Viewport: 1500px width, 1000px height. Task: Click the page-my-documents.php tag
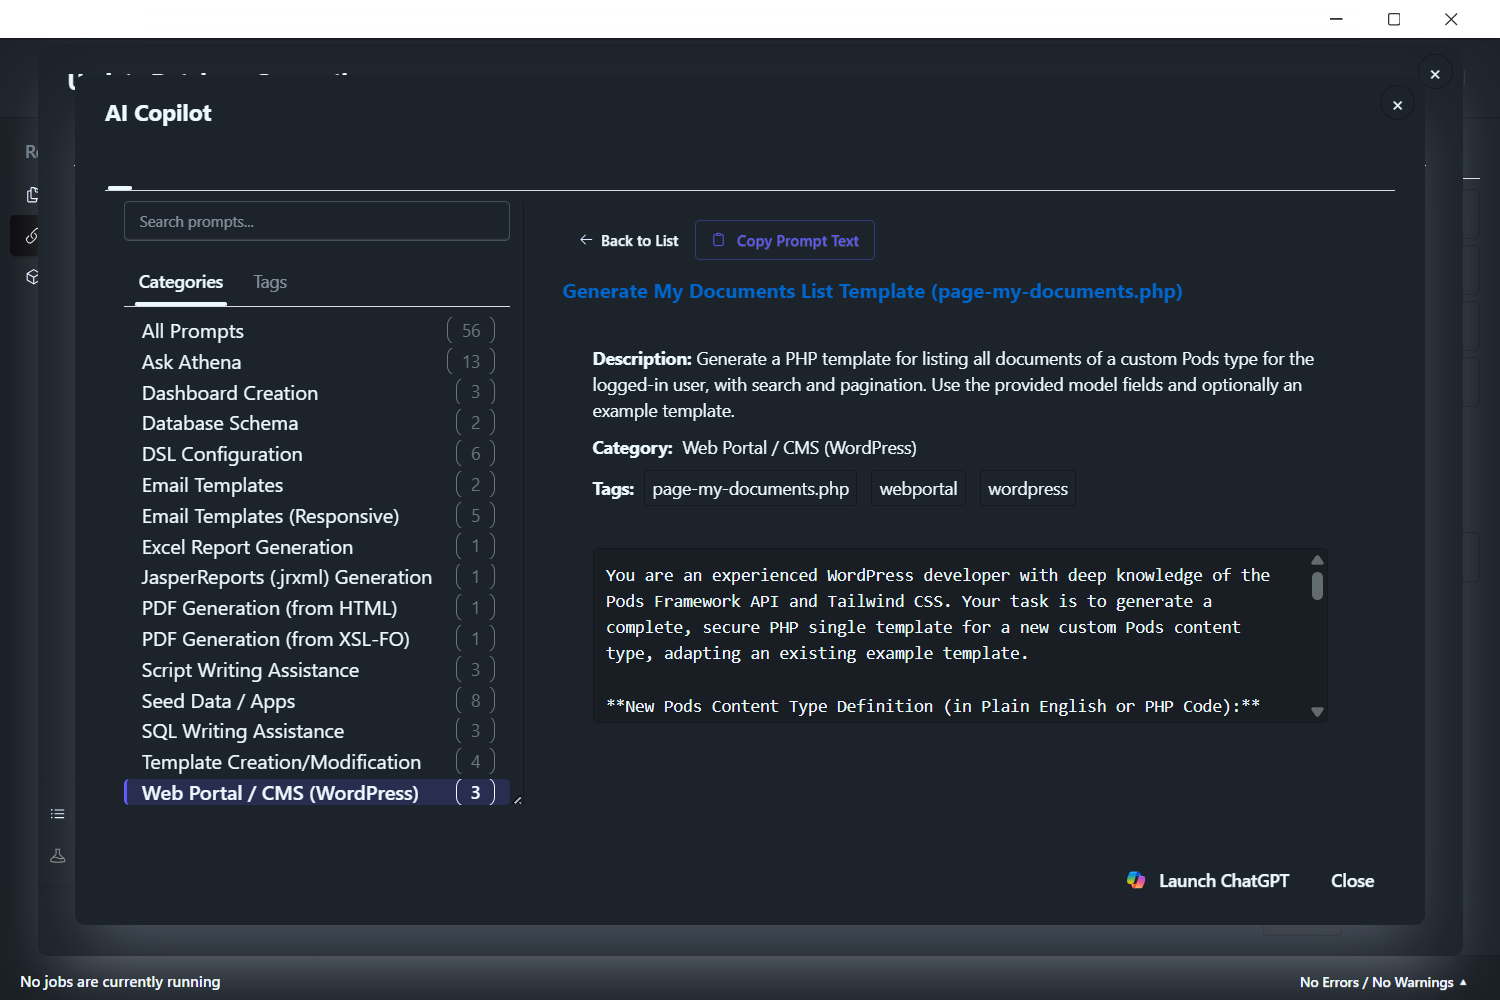(x=751, y=488)
